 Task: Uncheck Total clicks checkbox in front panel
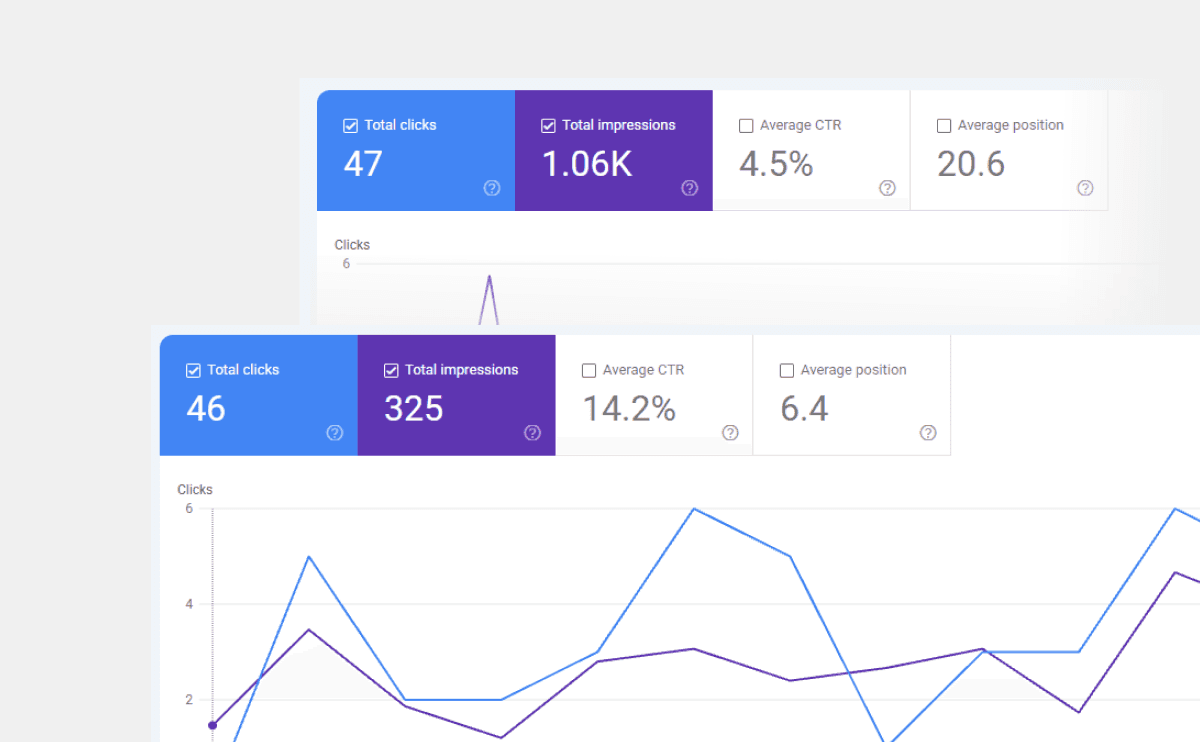(x=193, y=371)
